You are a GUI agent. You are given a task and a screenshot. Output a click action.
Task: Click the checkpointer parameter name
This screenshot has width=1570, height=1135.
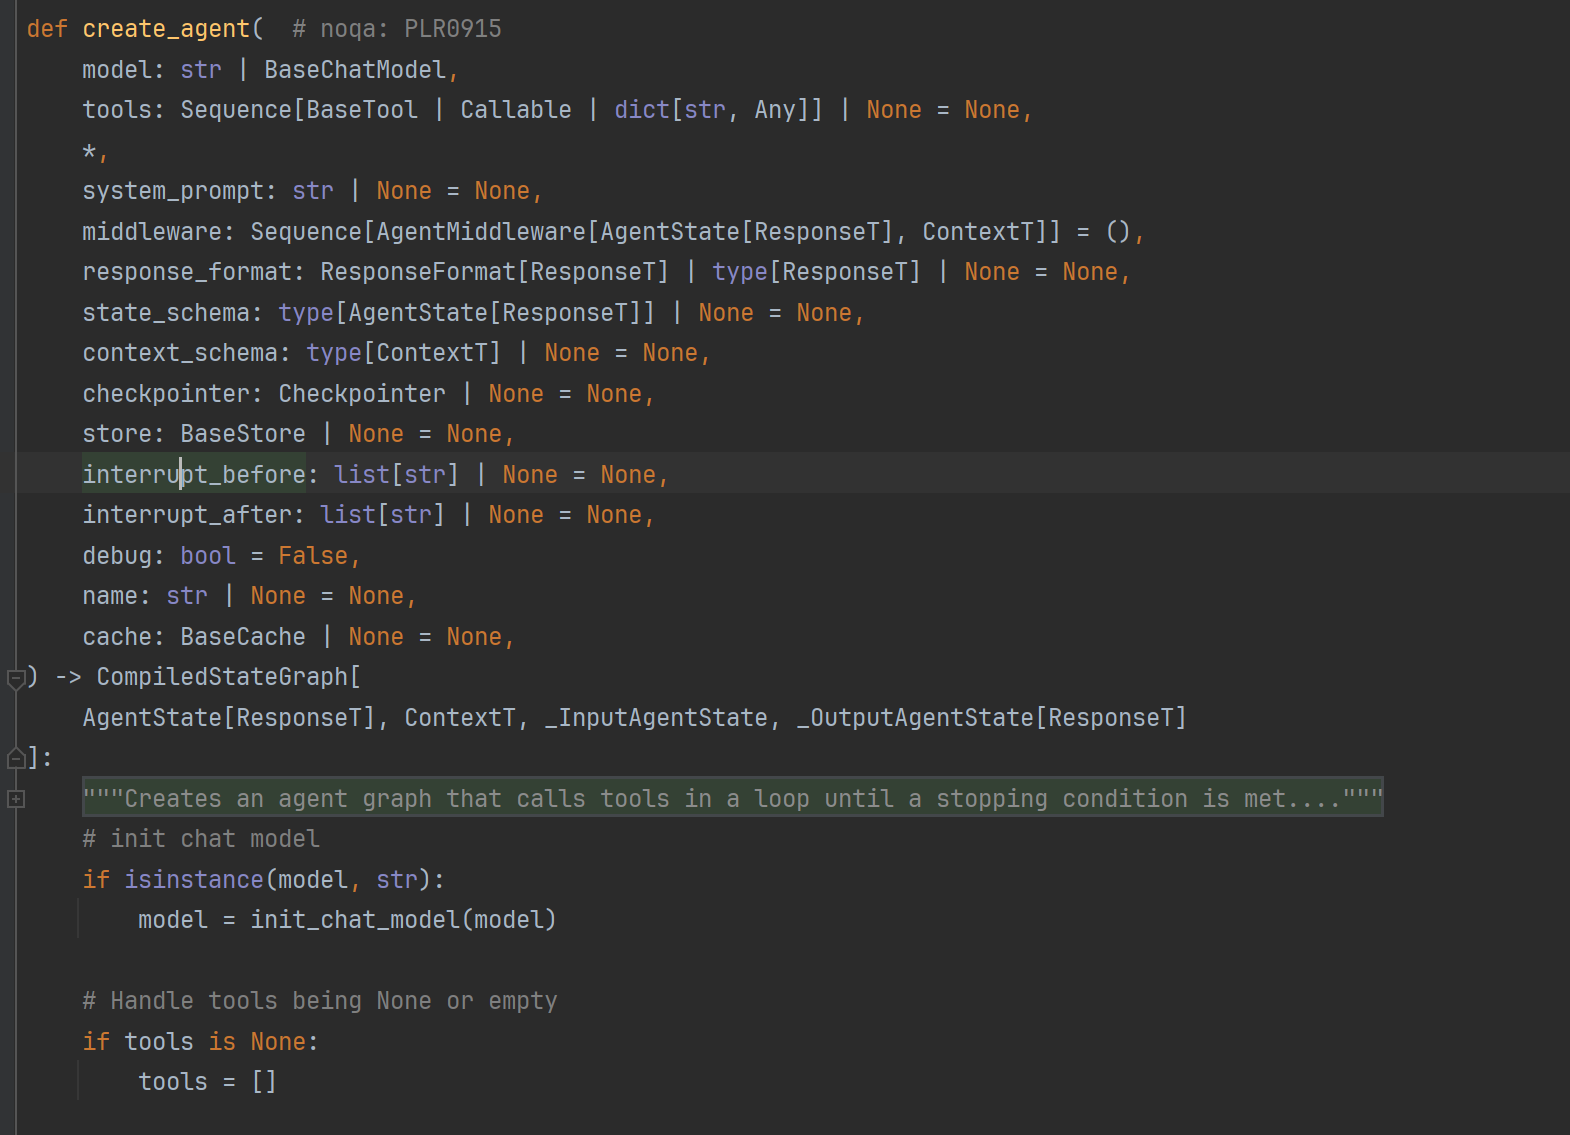click(x=166, y=394)
